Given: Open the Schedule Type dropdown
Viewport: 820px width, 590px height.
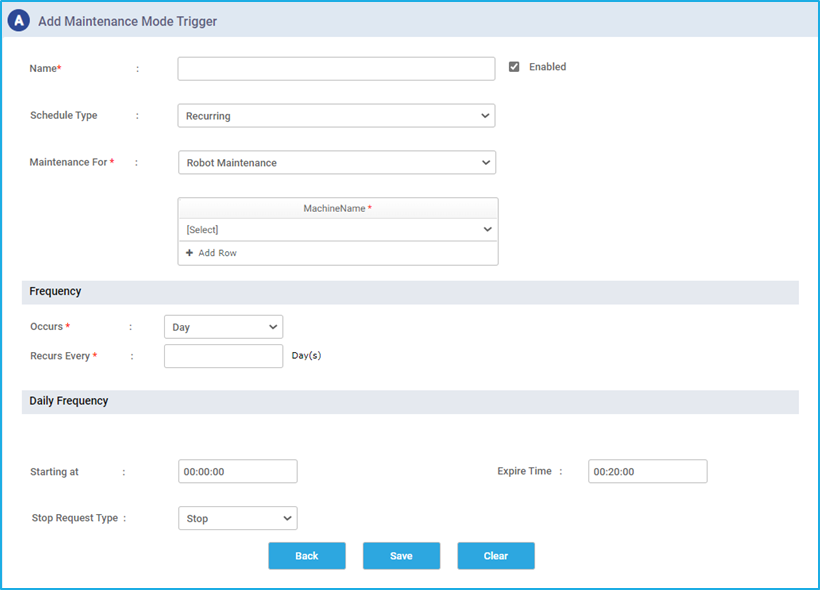Looking at the screenshot, I should pyautogui.click(x=336, y=116).
